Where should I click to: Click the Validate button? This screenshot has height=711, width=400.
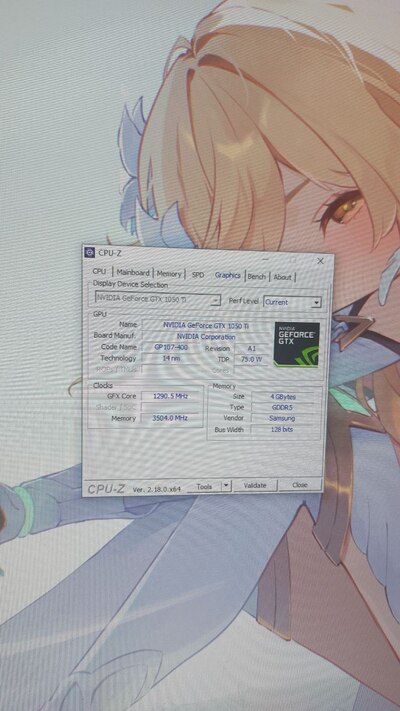coord(255,485)
